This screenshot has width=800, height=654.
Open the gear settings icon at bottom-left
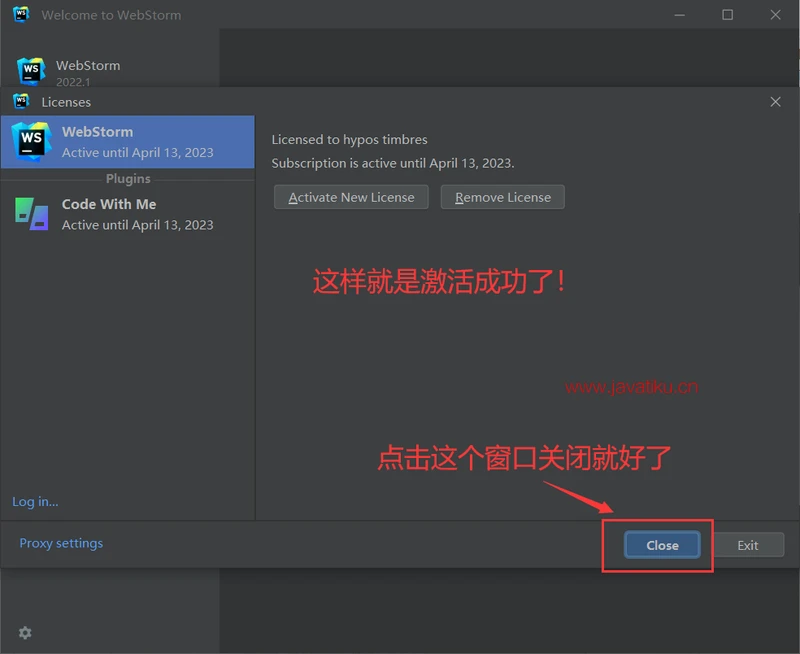(x=25, y=633)
